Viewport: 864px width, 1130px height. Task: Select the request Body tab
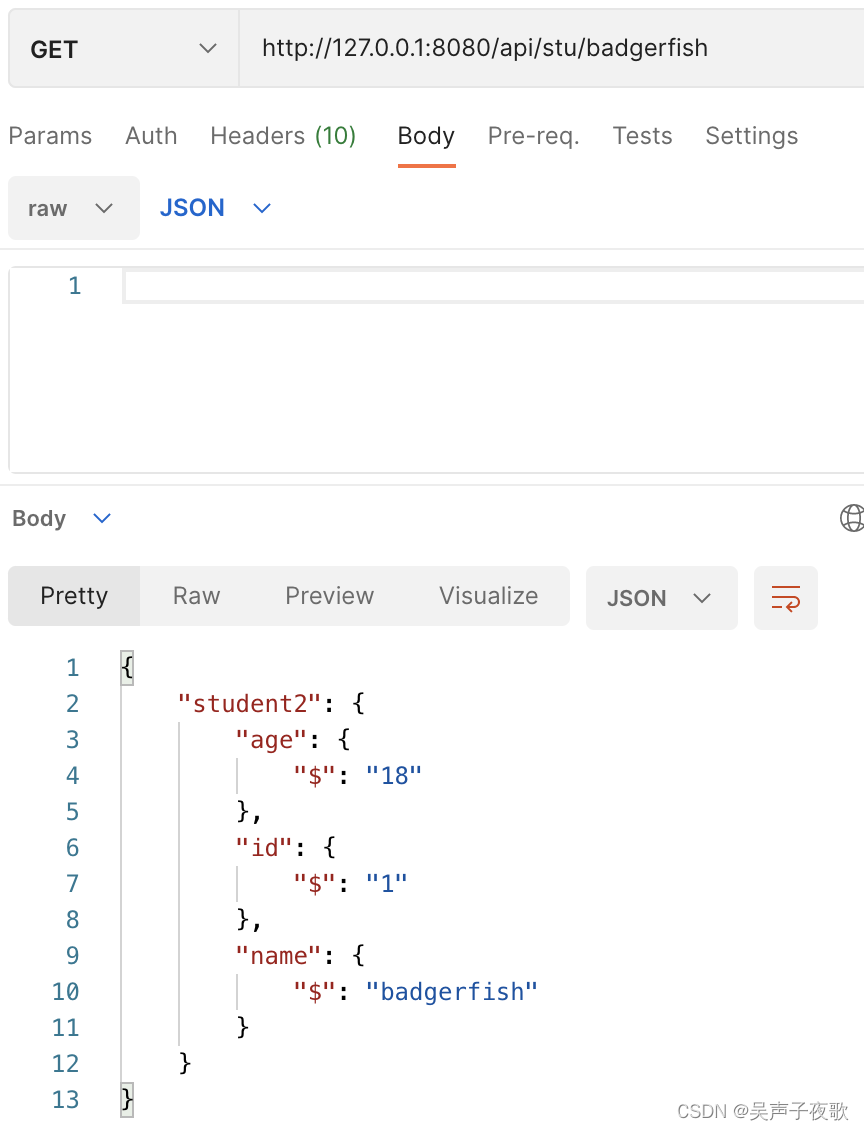(x=427, y=135)
